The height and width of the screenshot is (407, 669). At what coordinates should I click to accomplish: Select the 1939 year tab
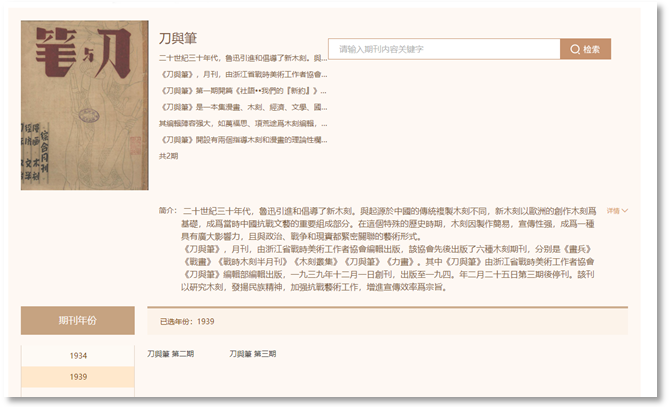78,377
